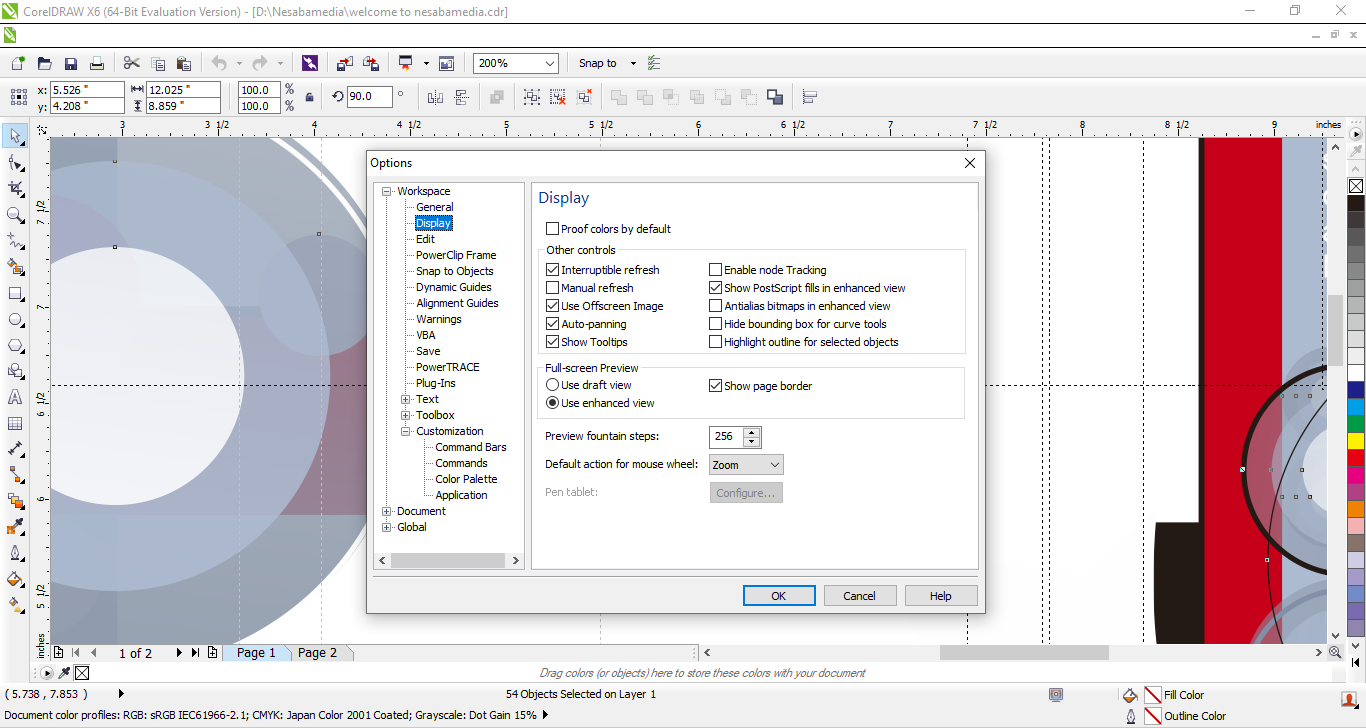Open the zoom level 200% dropdown
Viewport: 1366px width, 728px height.
549,63
